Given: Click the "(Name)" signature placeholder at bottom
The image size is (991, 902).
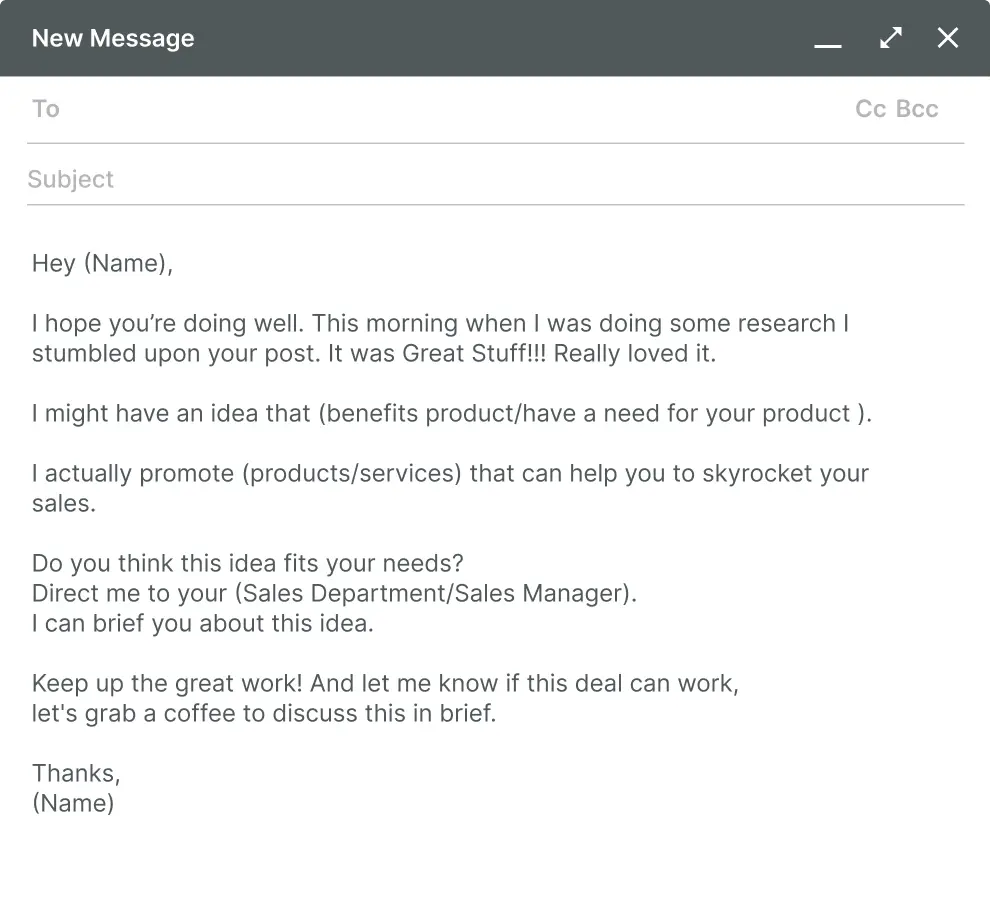Looking at the screenshot, I should click(x=73, y=803).
